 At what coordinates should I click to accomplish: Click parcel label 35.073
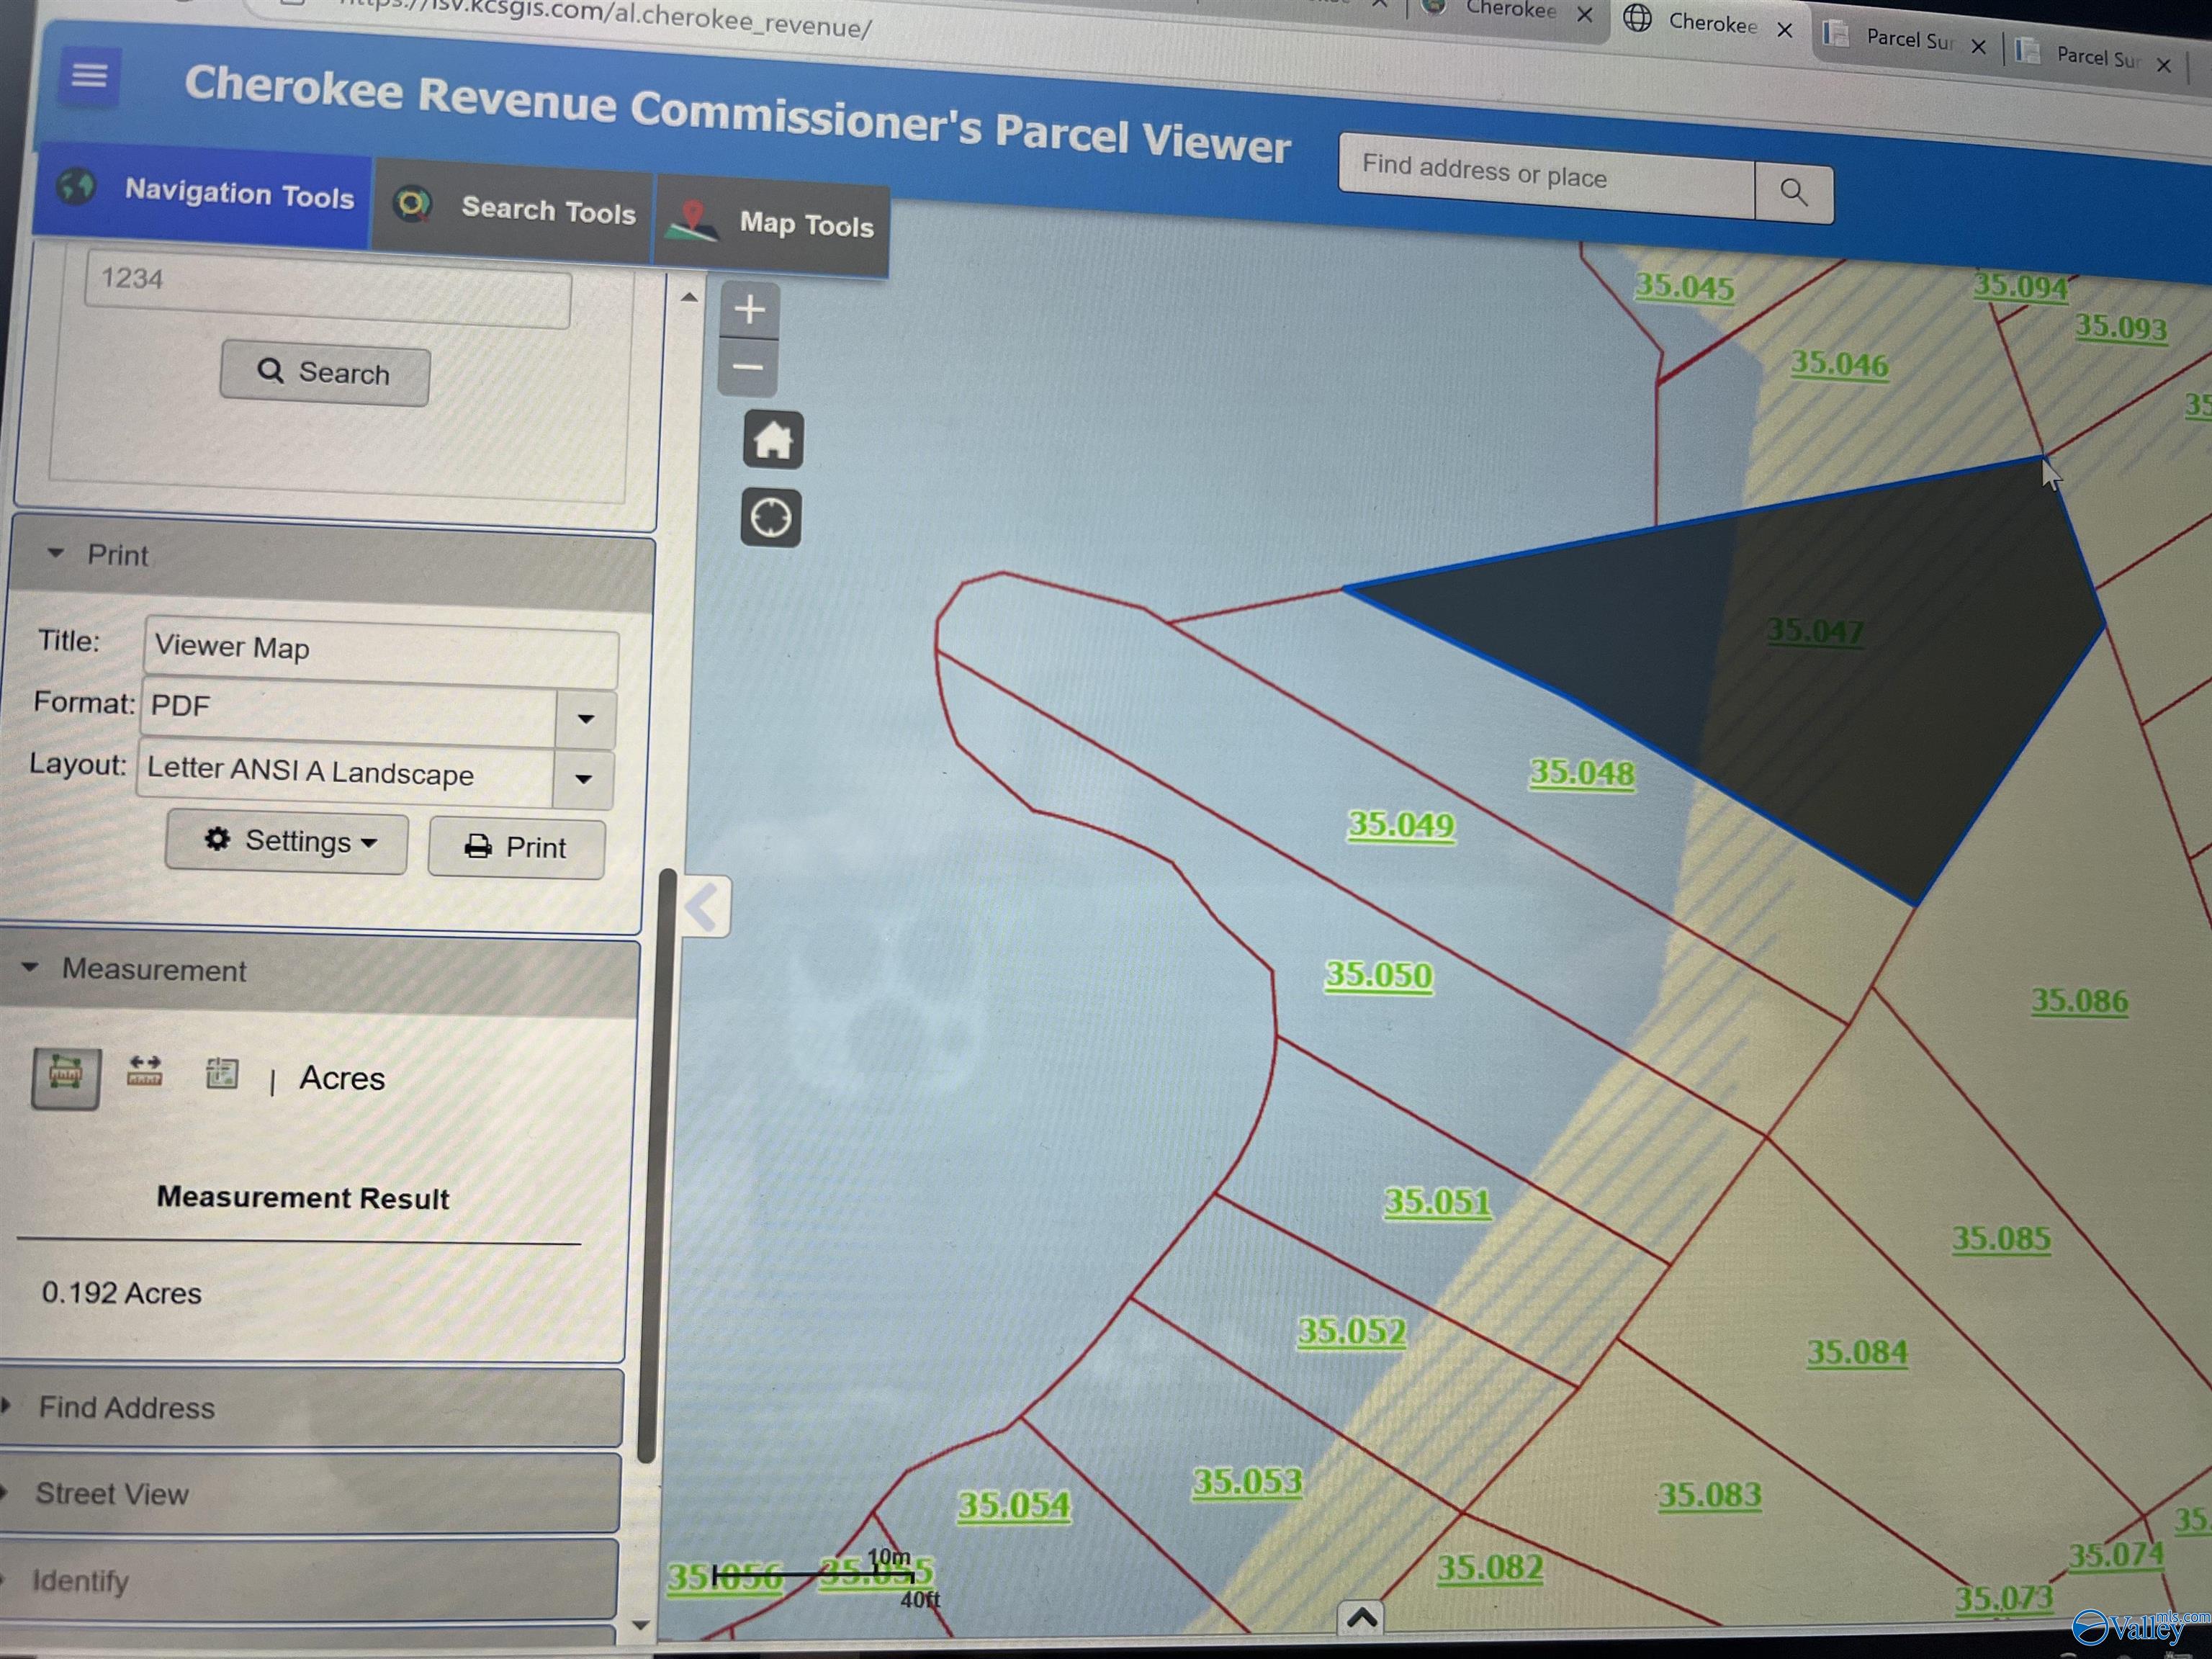[2004, 1599]
